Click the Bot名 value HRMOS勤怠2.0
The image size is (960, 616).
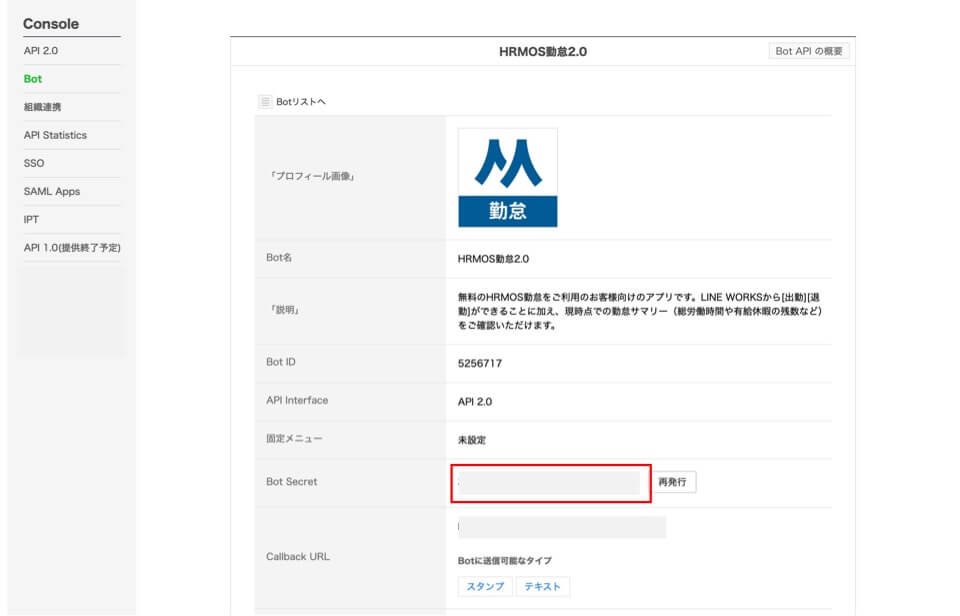493,259
